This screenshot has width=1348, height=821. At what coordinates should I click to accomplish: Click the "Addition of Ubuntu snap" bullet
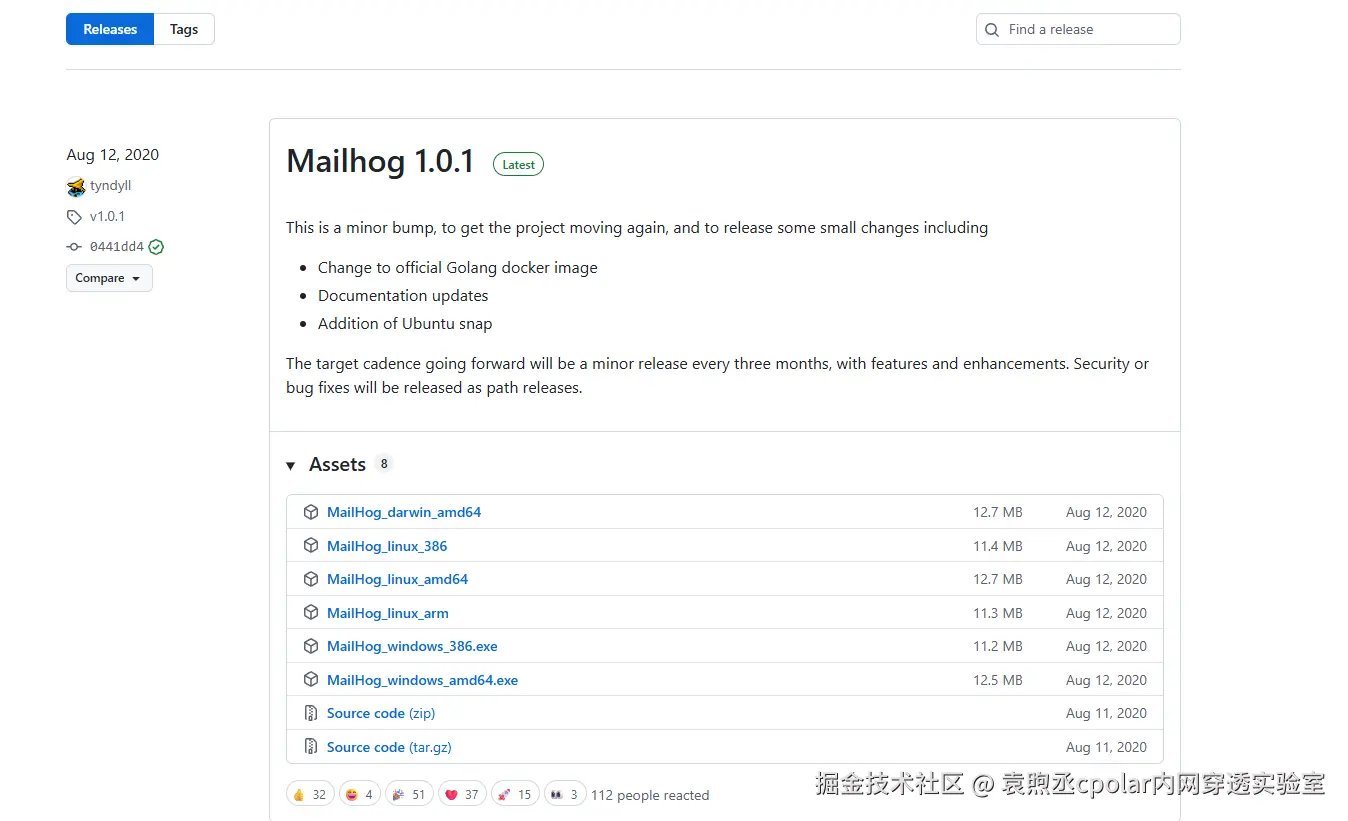click(405, 324)
